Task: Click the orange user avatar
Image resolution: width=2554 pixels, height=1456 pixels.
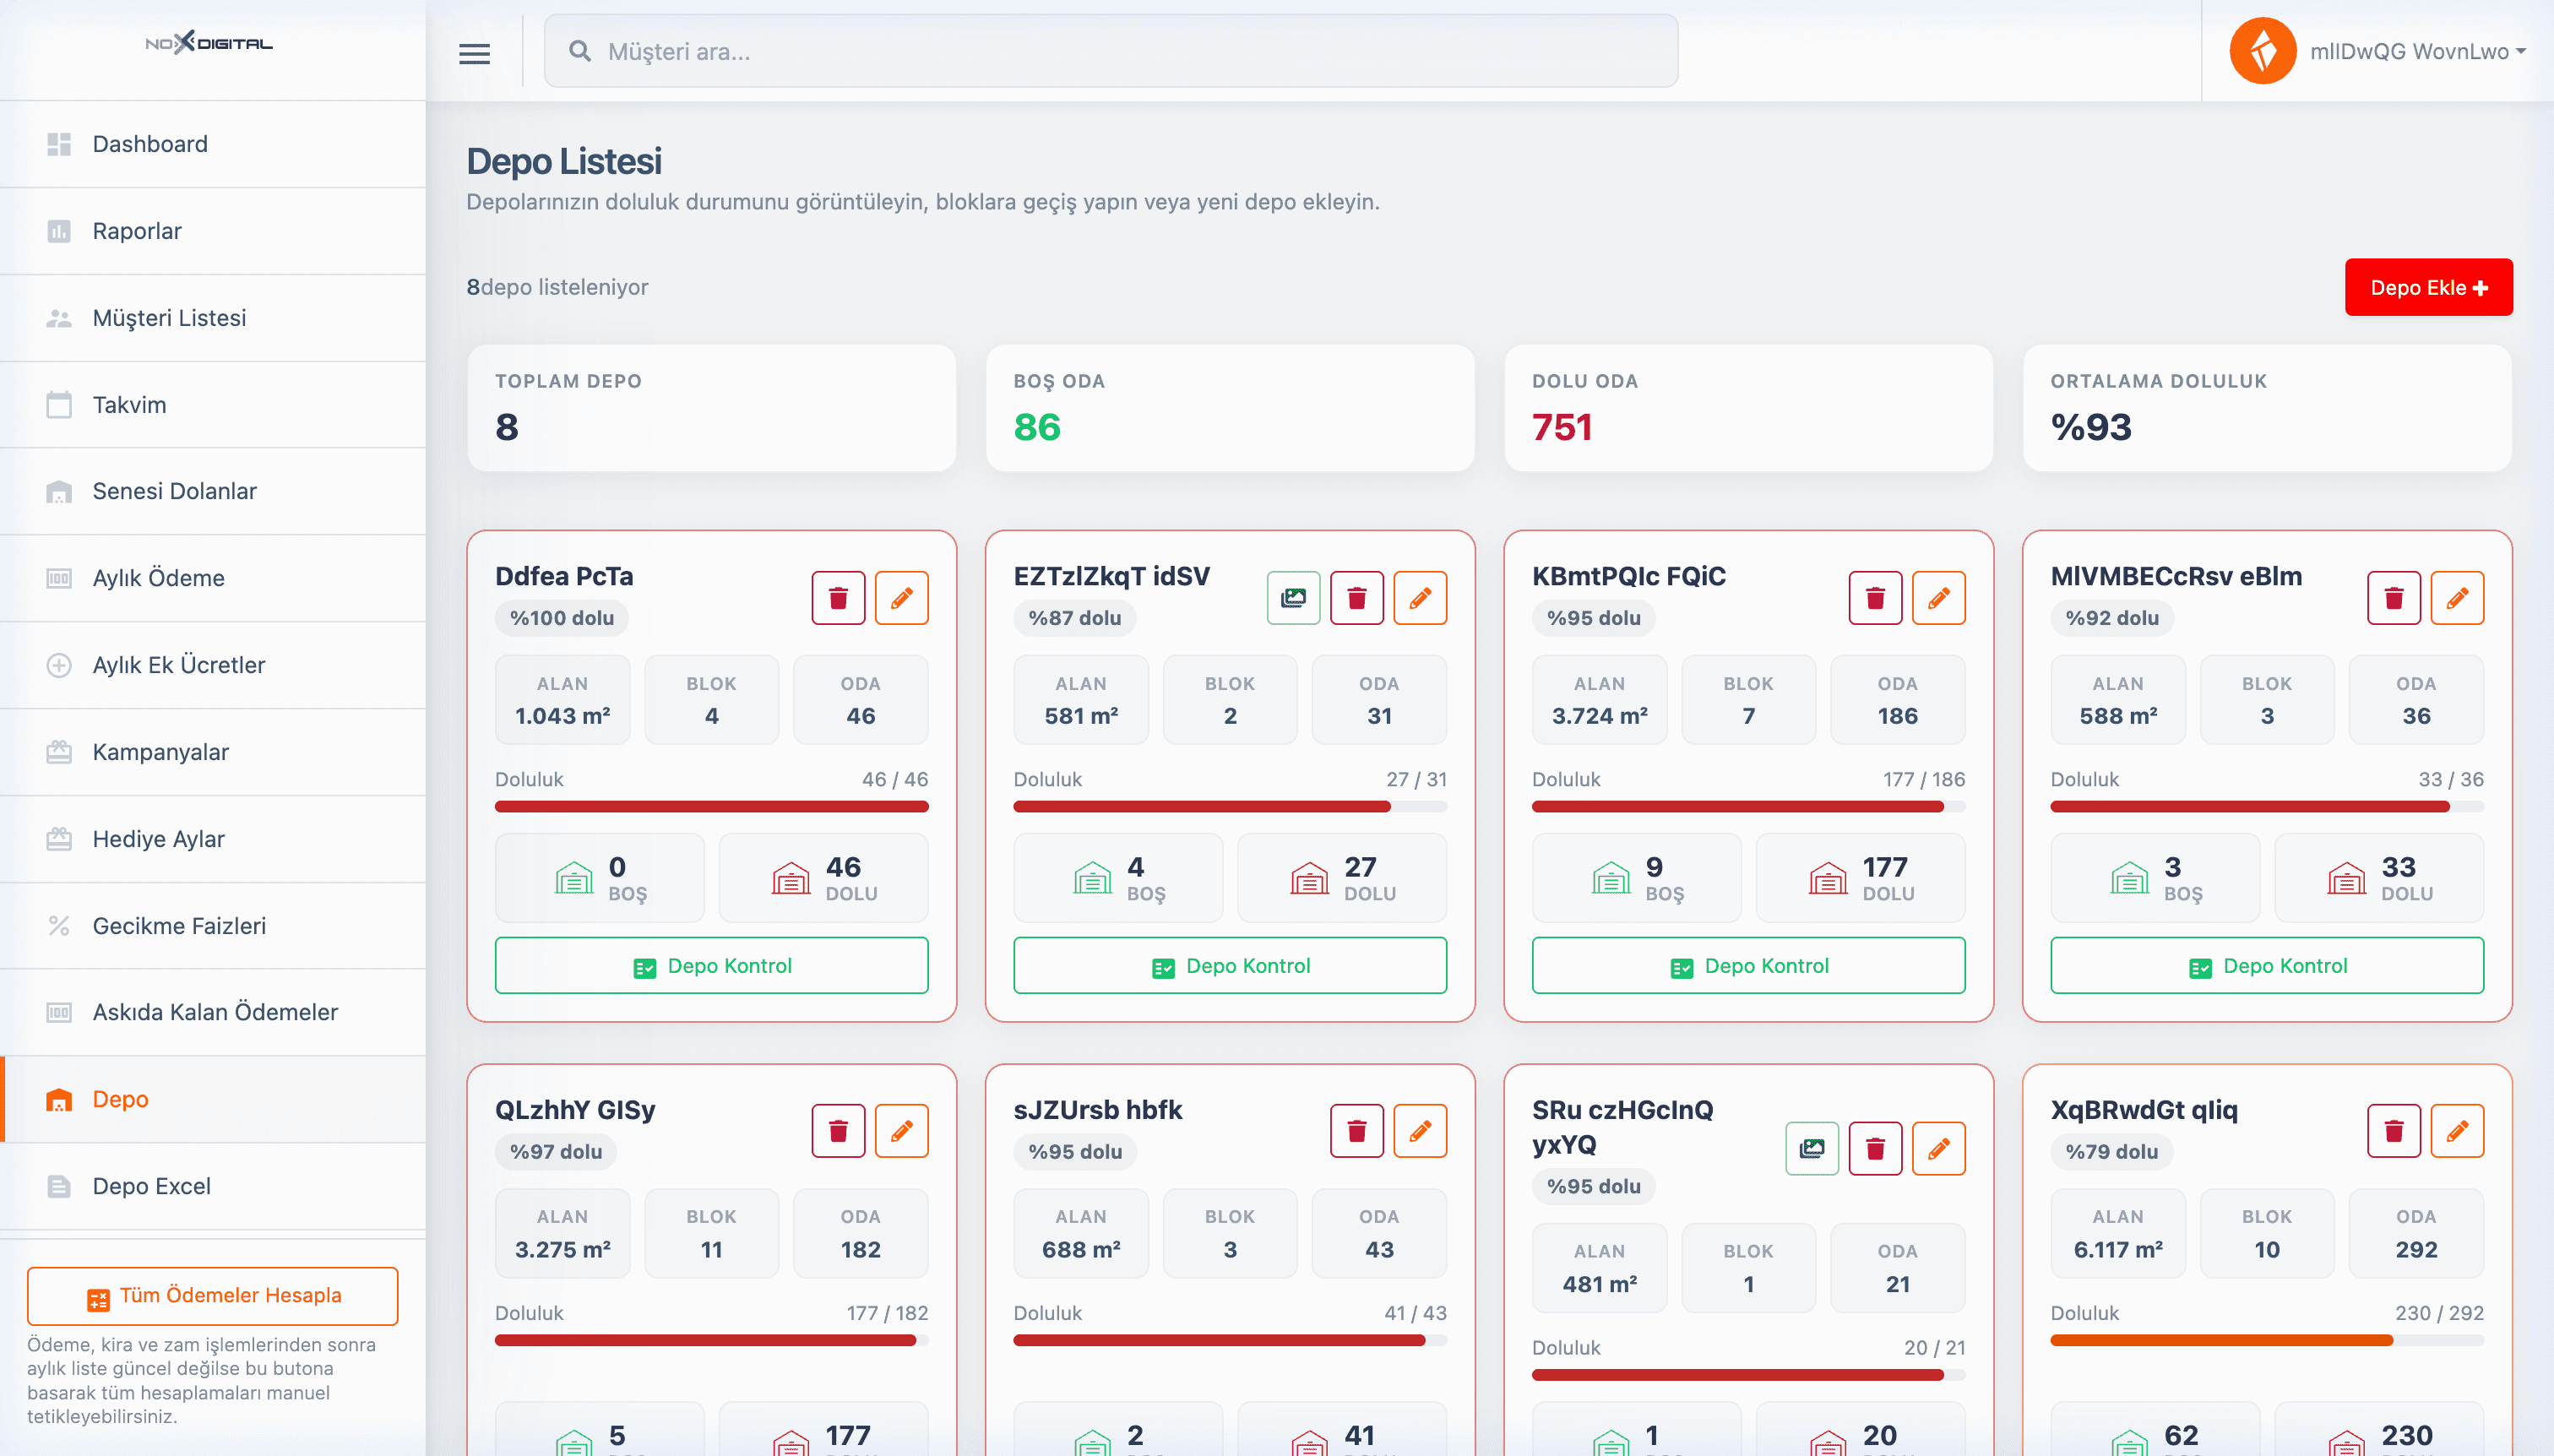Action: tap(2262, 51)
